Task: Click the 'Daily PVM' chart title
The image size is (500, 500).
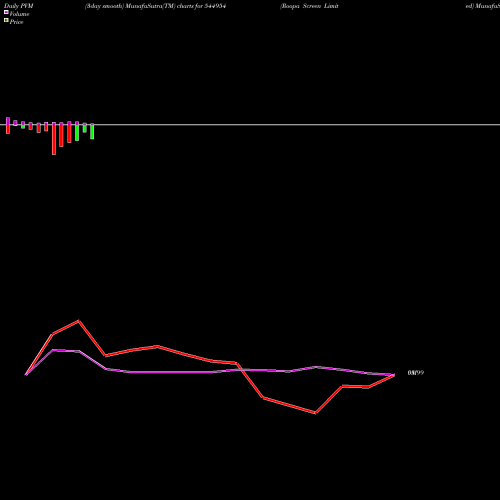Action: 19,6
